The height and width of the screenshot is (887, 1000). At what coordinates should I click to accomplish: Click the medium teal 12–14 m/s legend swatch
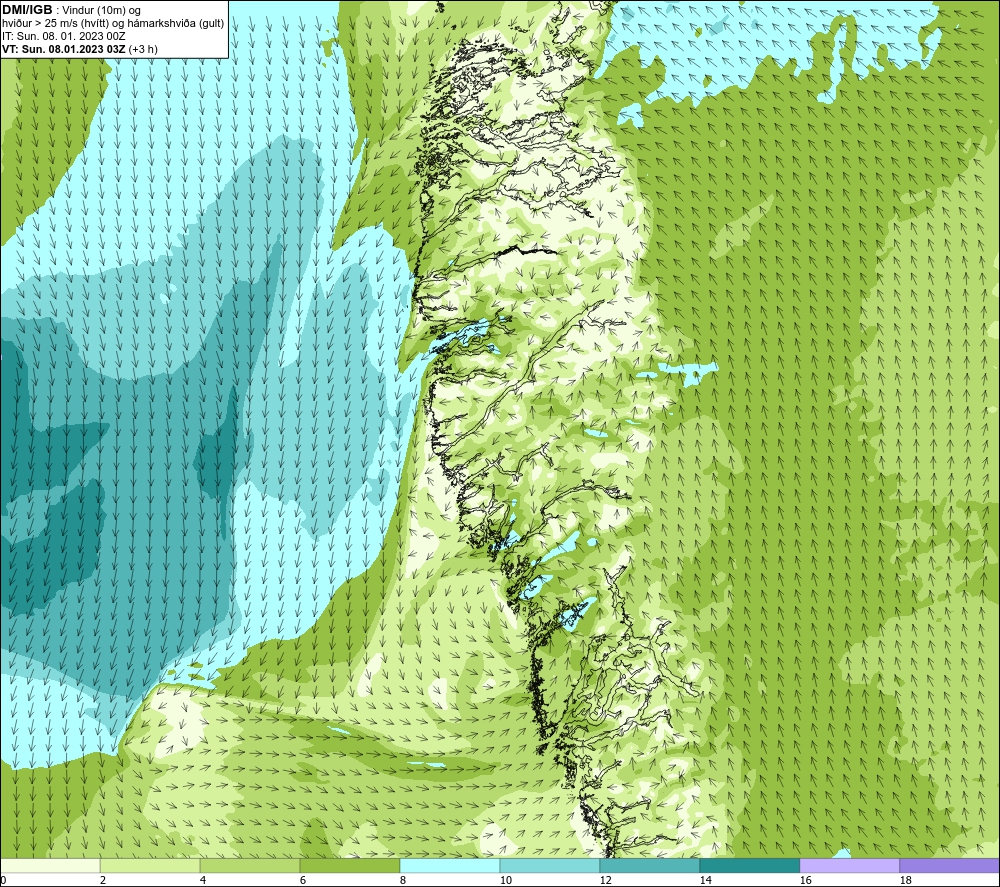pos(649,865)
